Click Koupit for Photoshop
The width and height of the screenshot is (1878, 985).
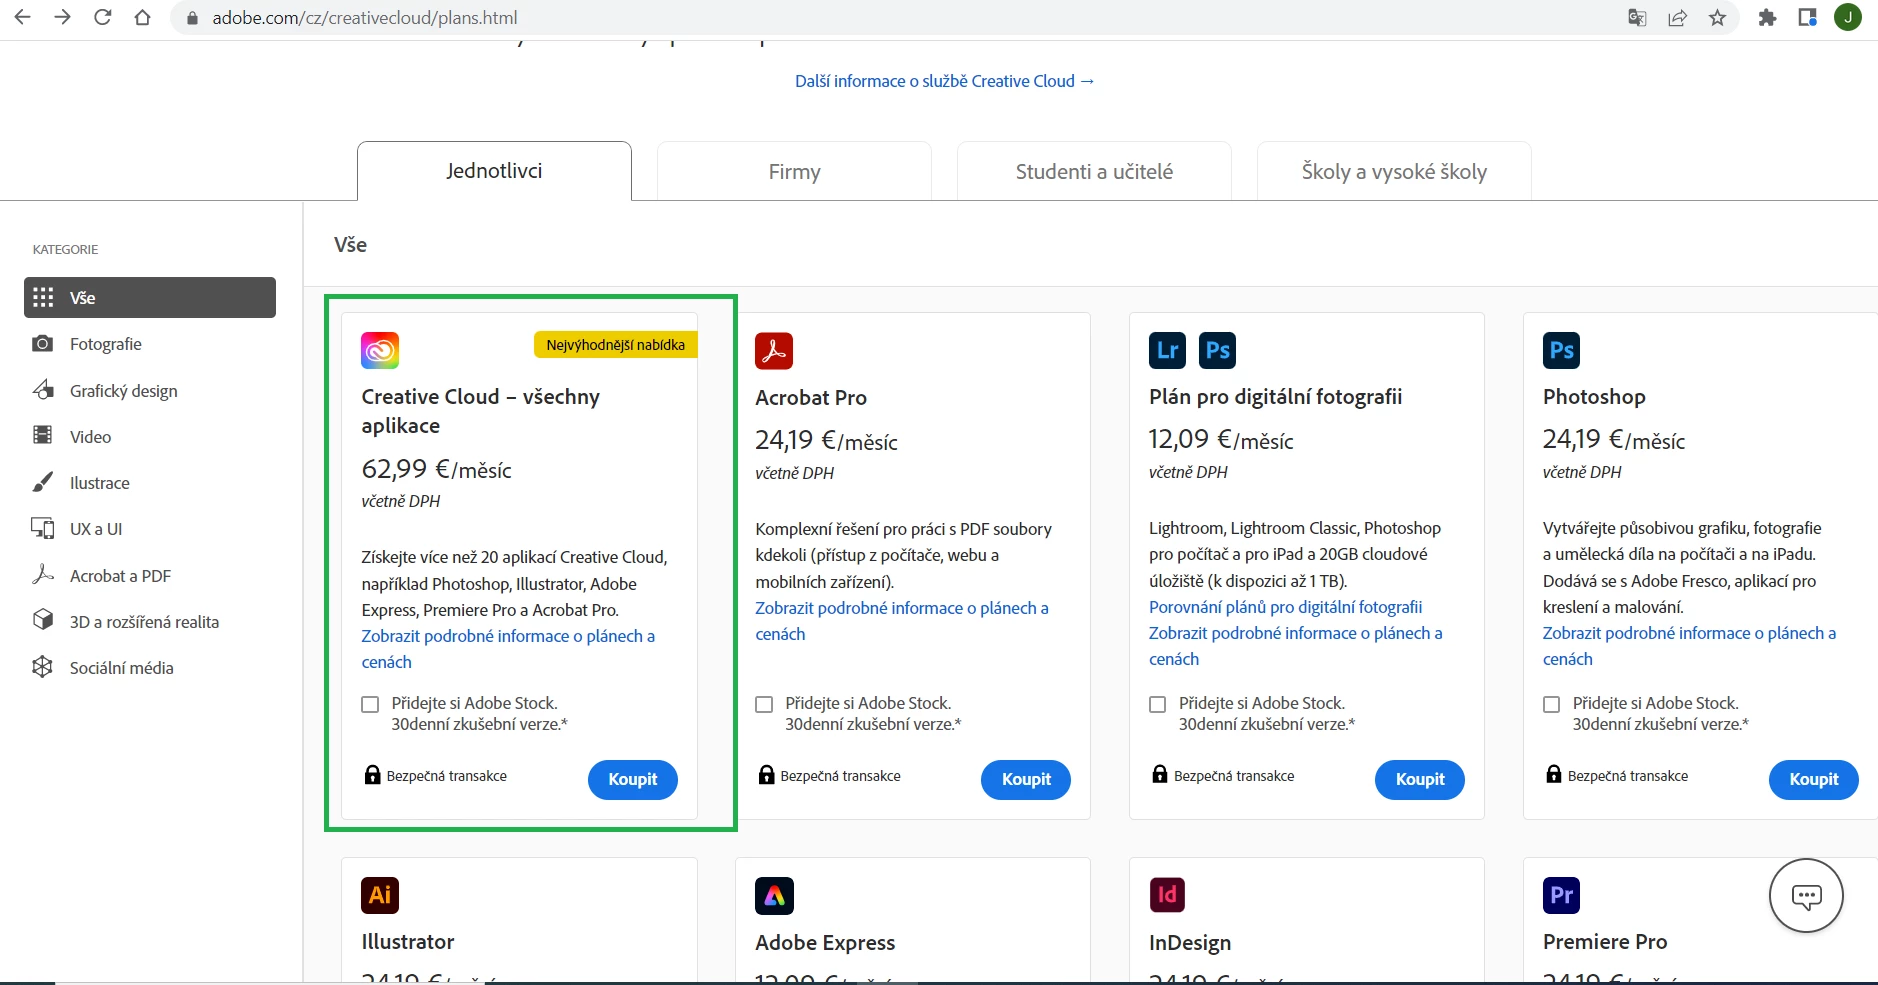click(1814, 780)
